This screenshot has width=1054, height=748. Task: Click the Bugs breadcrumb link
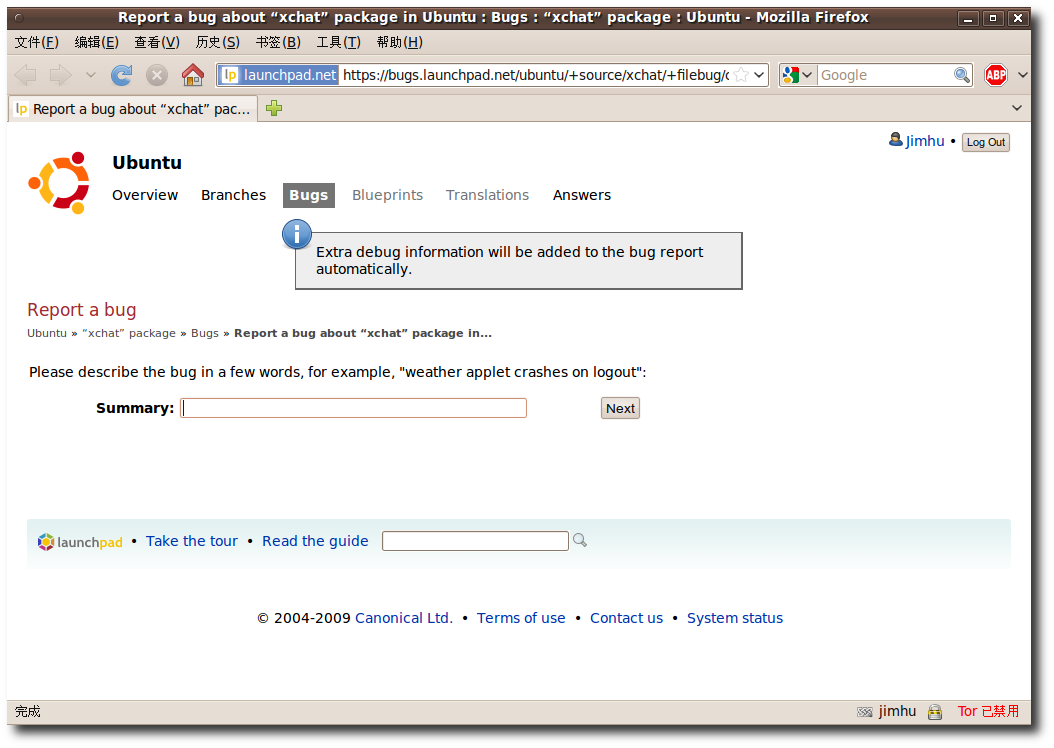[x=204, y=333]
